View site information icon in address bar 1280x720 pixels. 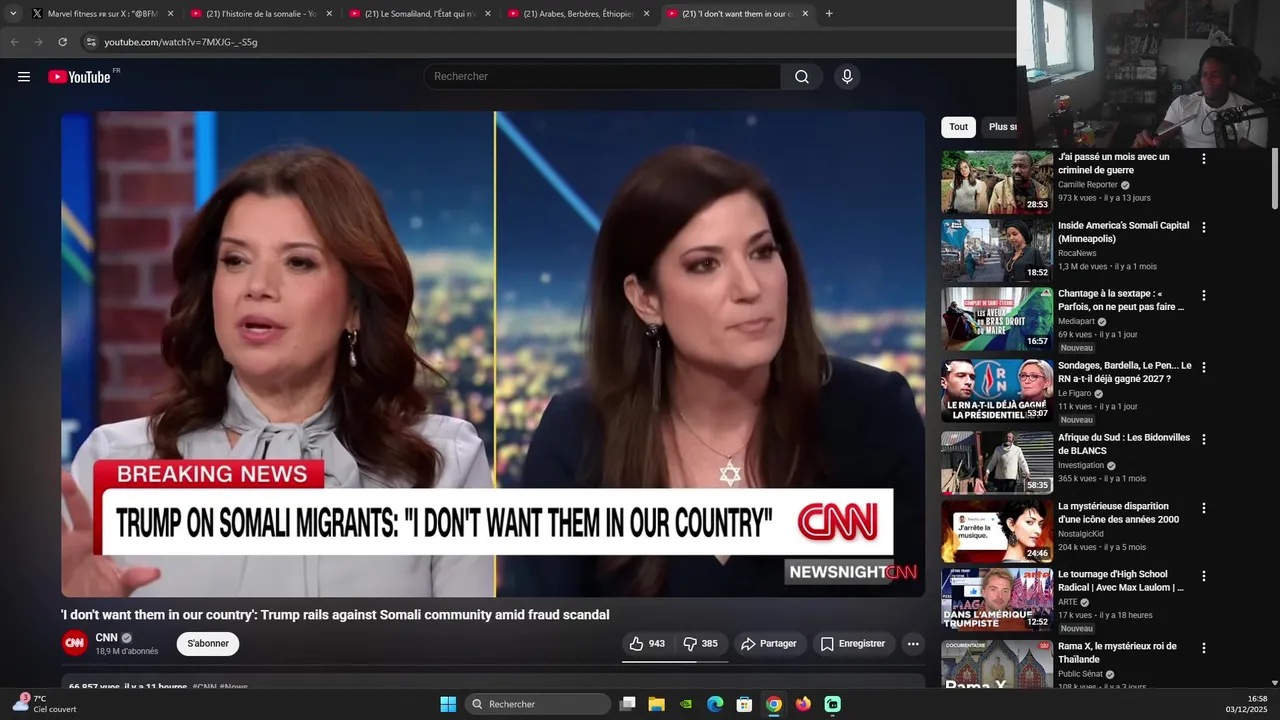point(91,42)
